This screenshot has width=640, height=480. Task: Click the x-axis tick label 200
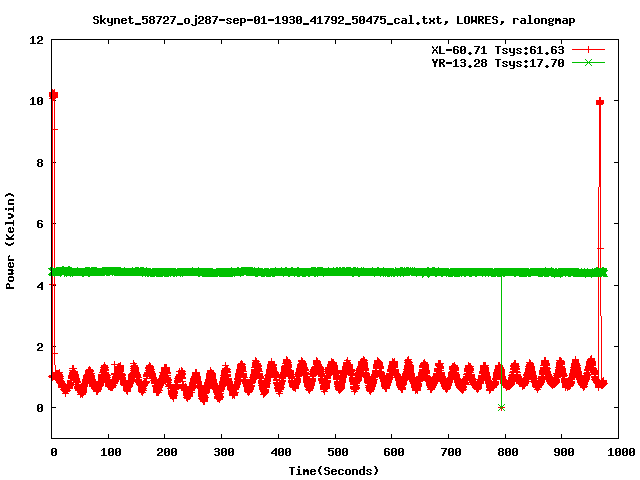click(x=167, y=452)
